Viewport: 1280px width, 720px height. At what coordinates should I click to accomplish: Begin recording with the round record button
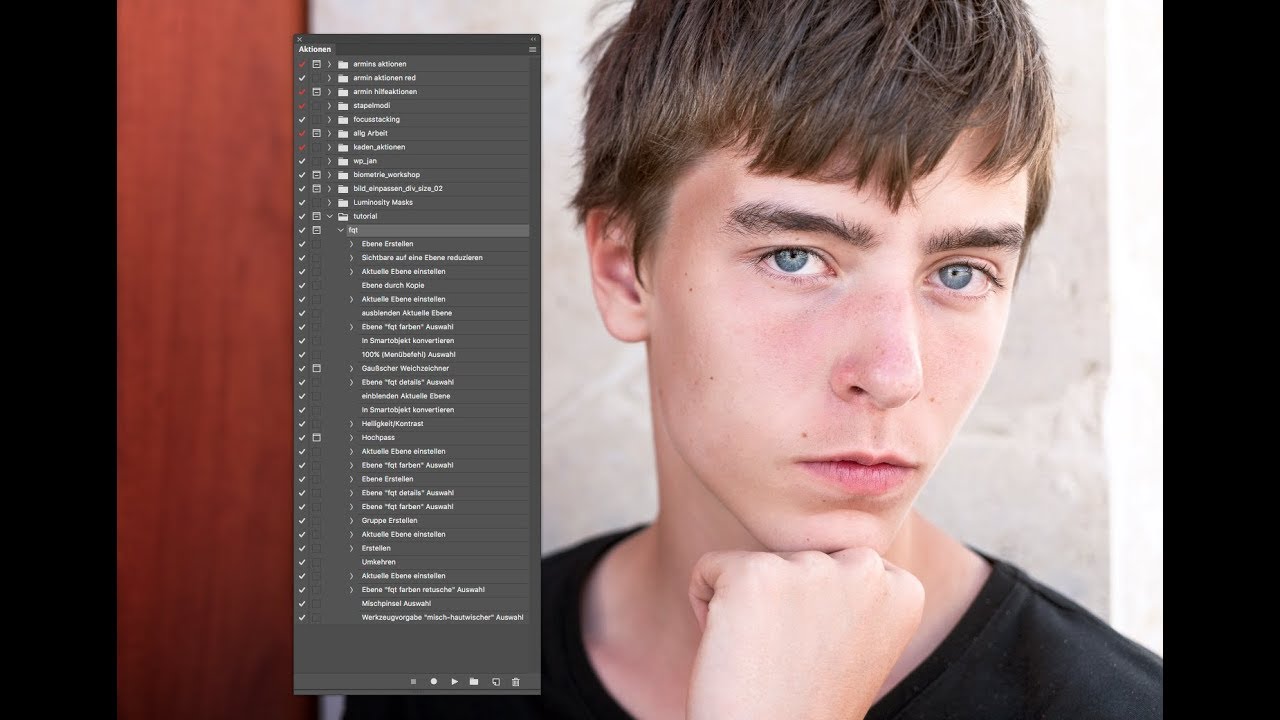click(x=434, y=681)
